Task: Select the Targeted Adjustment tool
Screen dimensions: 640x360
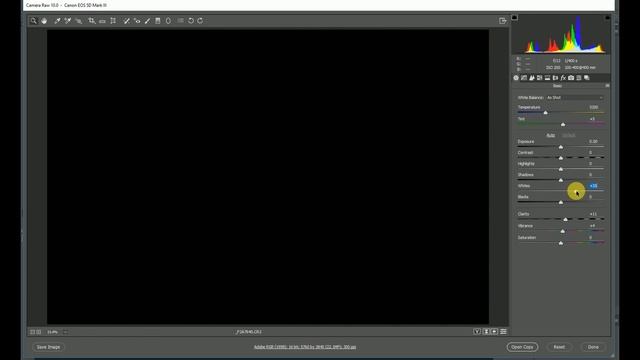Action: (78, 21)
